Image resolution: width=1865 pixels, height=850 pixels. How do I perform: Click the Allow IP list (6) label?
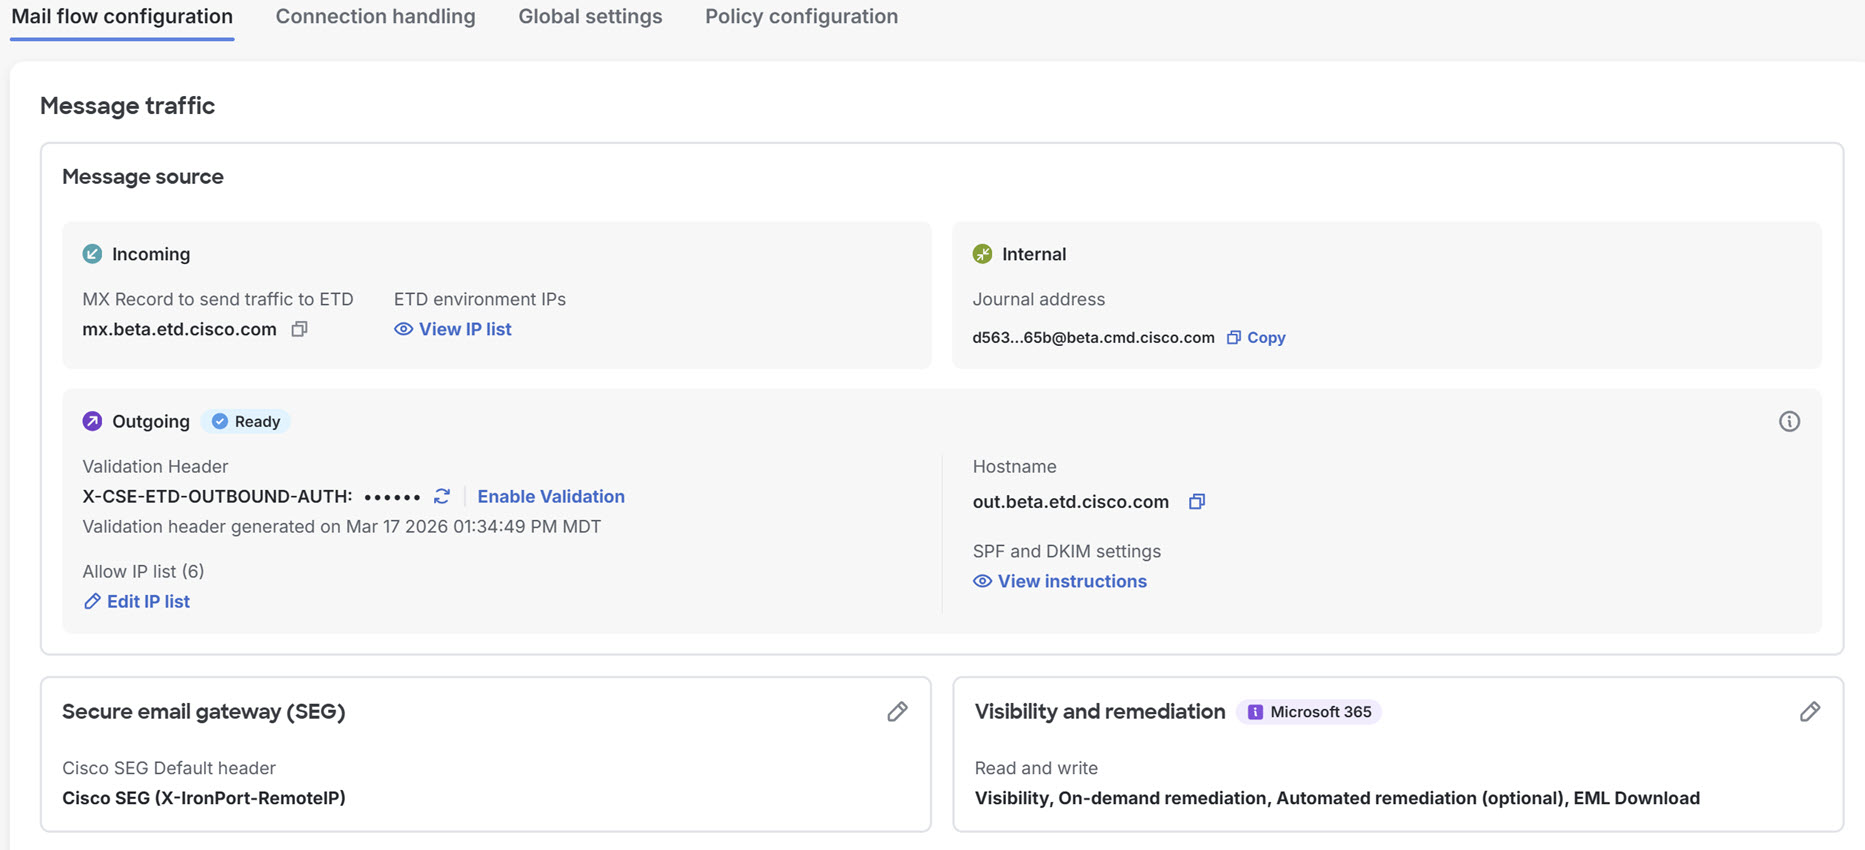143,571
